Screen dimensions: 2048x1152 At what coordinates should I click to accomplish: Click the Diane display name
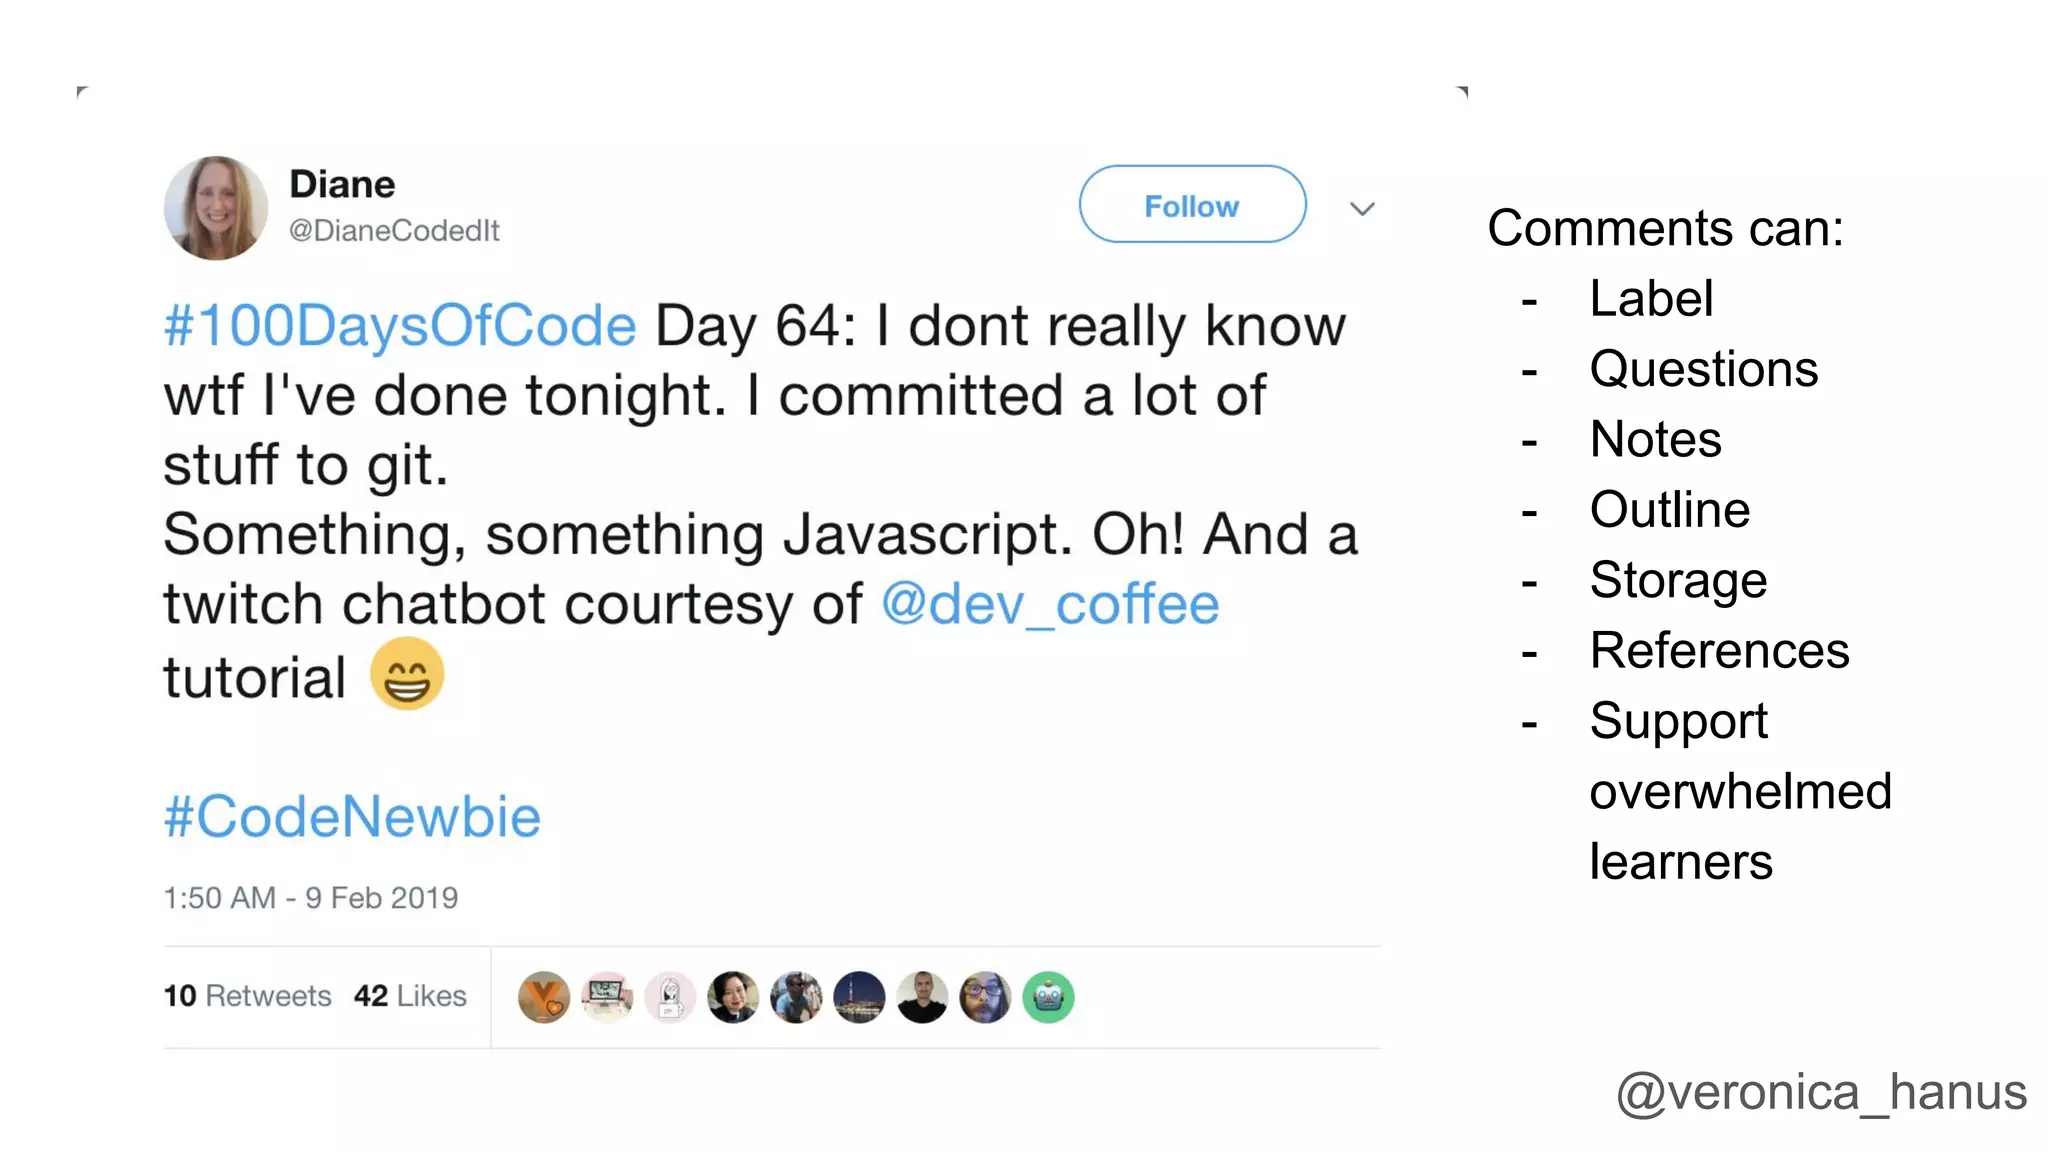pos(342,185)
